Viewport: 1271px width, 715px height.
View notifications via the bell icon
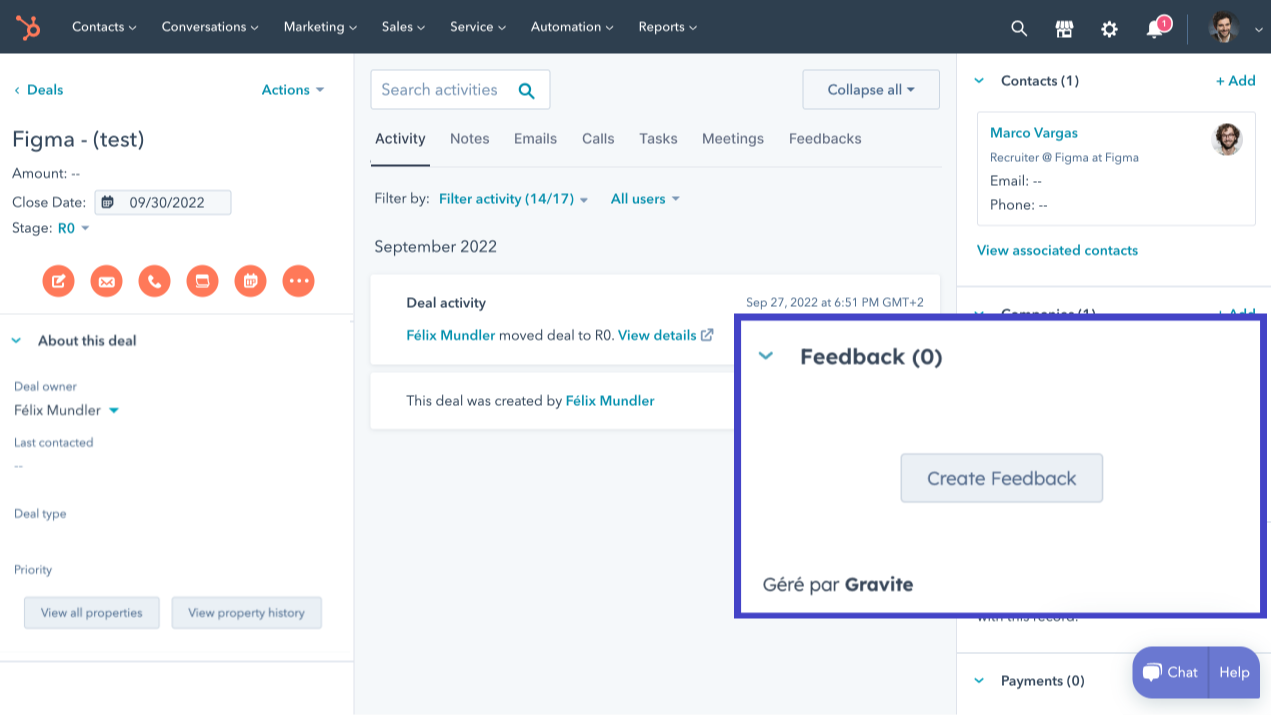point(1154,28)
